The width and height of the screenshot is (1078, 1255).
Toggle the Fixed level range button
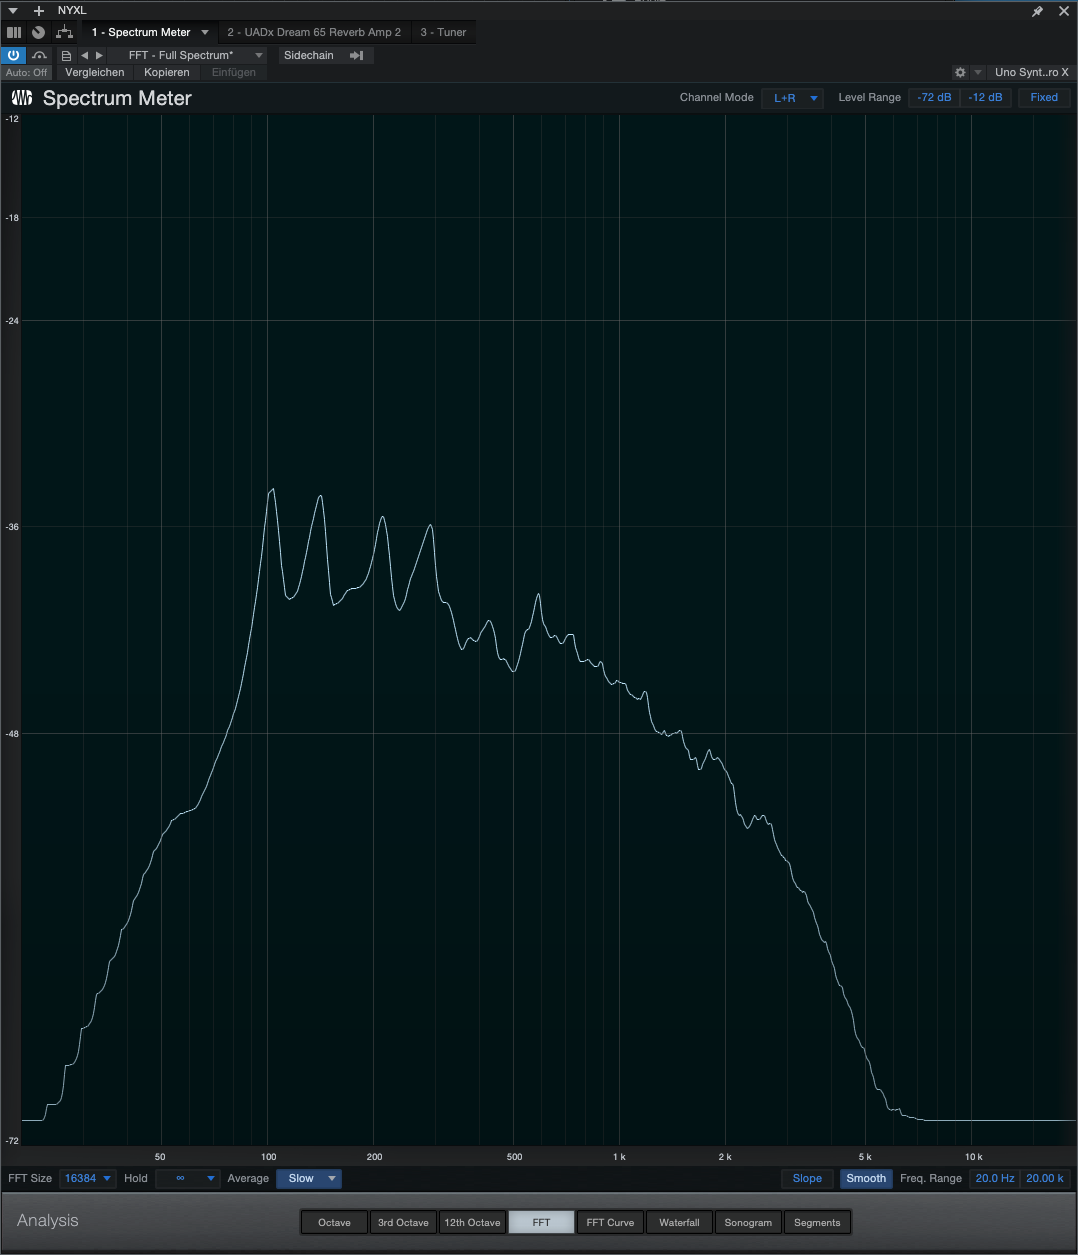coord(1044,98)
